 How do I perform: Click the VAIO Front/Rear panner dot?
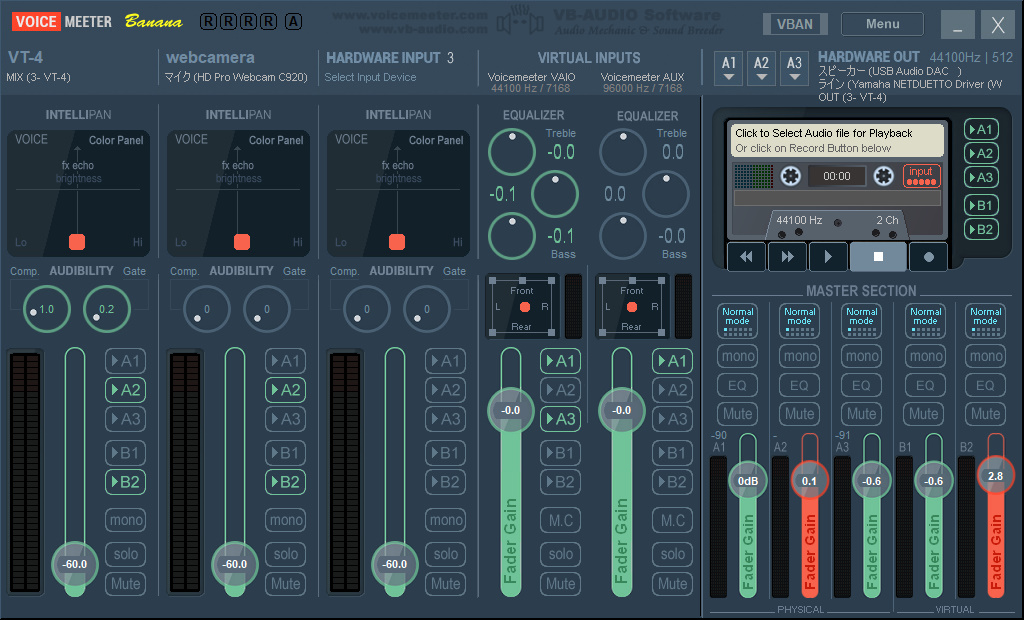(x=524, y=306)
